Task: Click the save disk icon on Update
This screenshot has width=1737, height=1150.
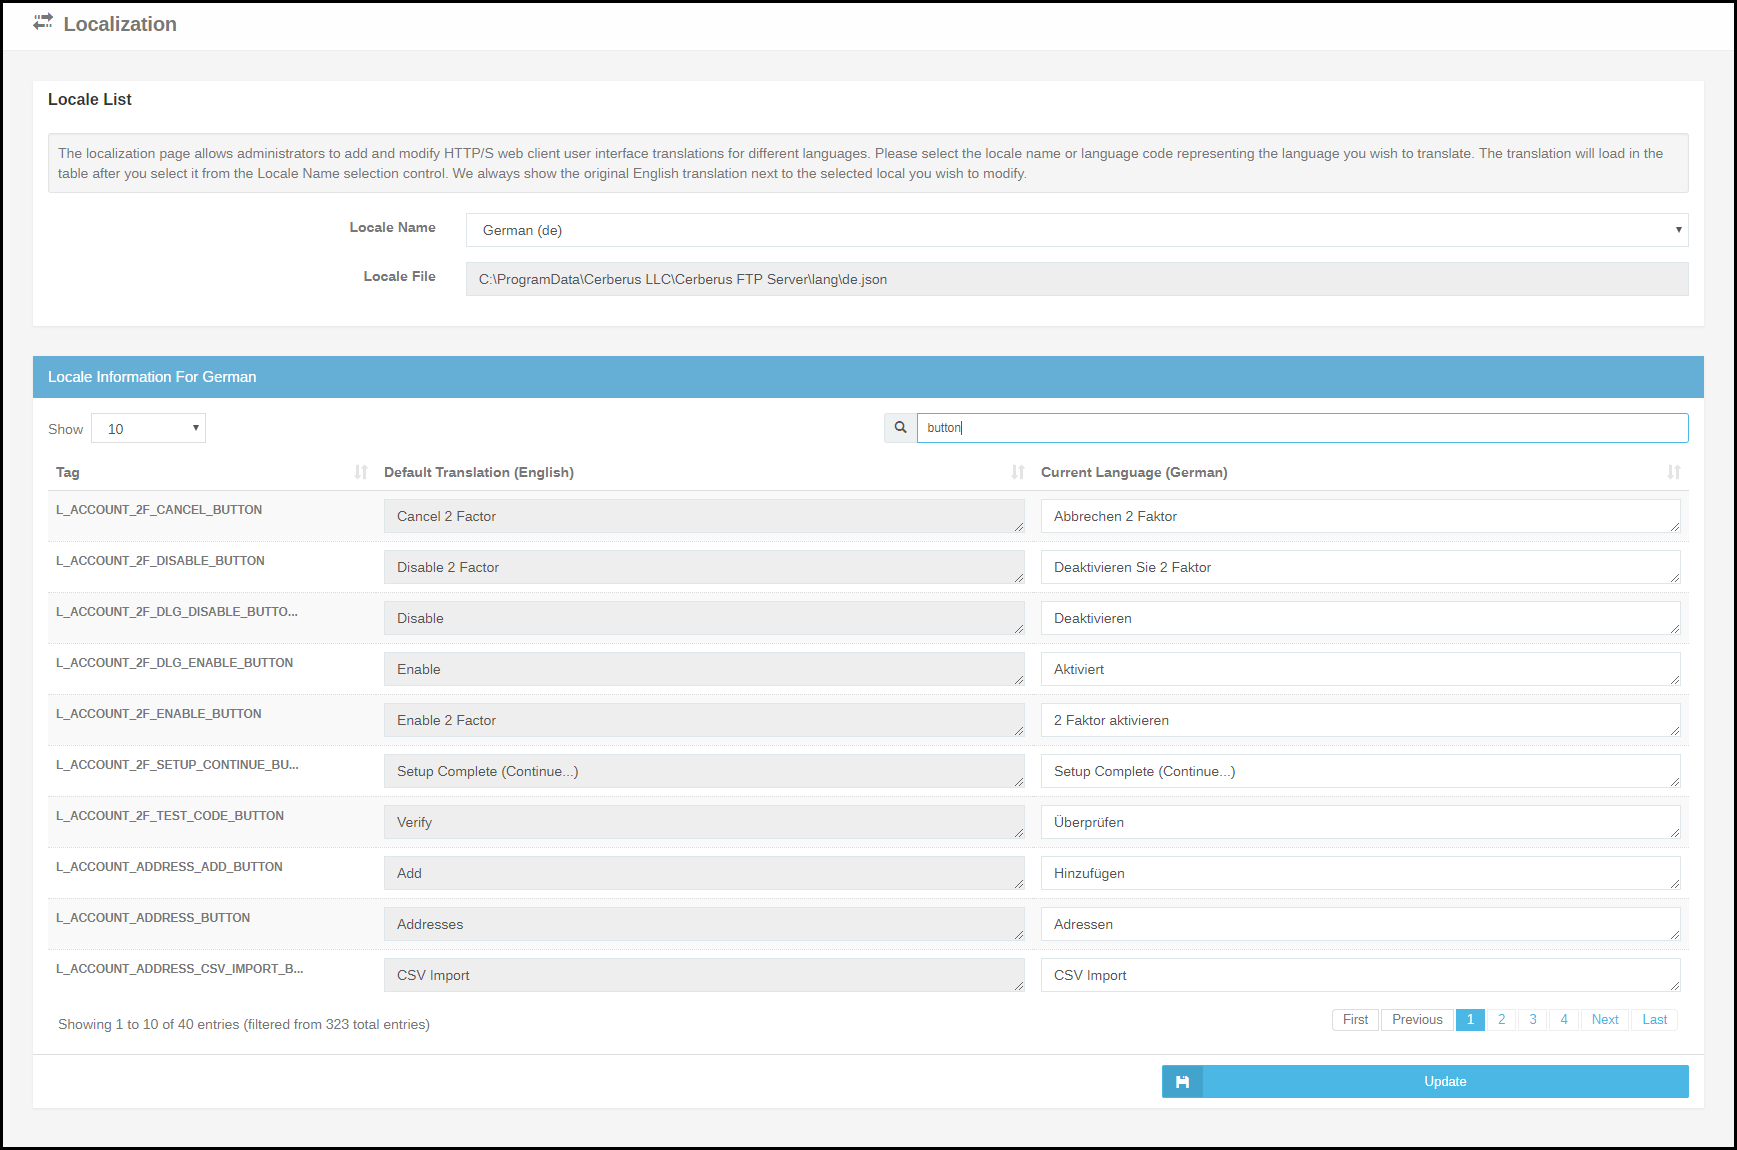Action: pyautogui.click(x=1182, y=1081)
